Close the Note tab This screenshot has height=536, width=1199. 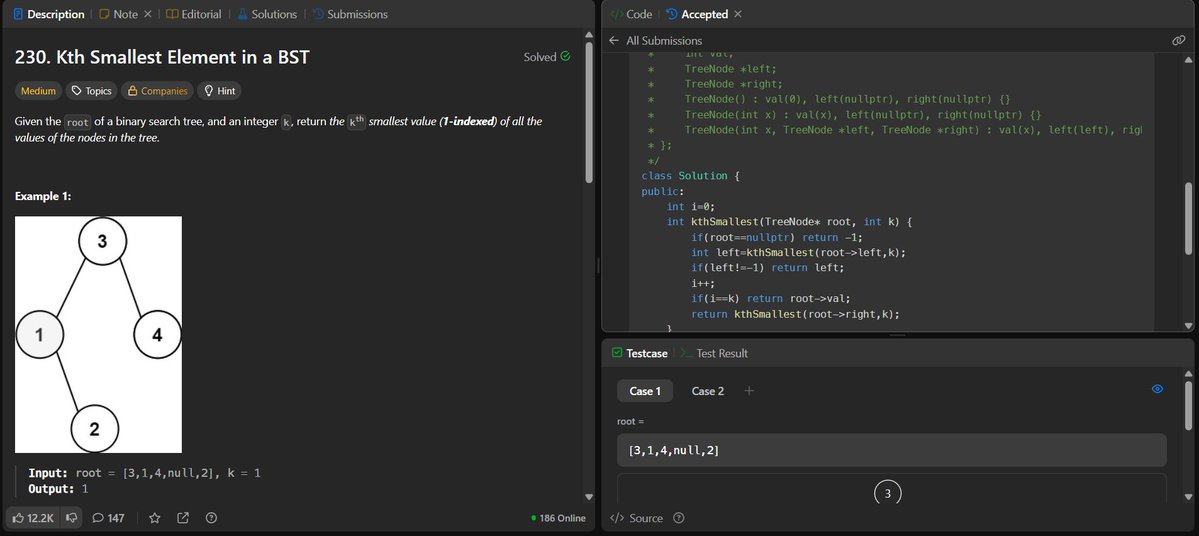[x=148, y=14]
